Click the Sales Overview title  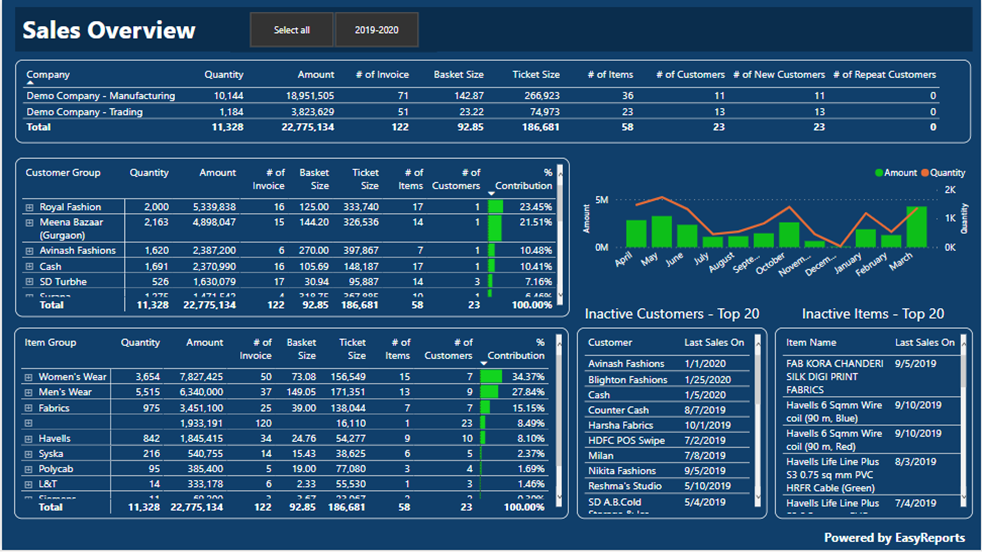(x=109, y=30)
